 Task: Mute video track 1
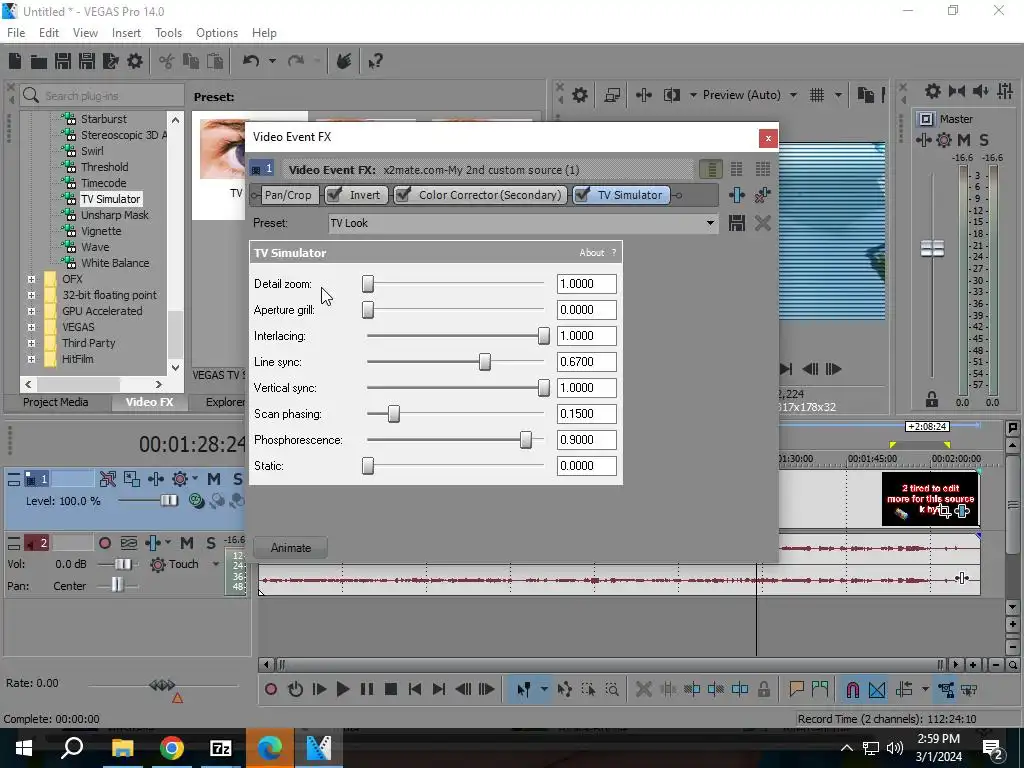[x=214, y=479]
